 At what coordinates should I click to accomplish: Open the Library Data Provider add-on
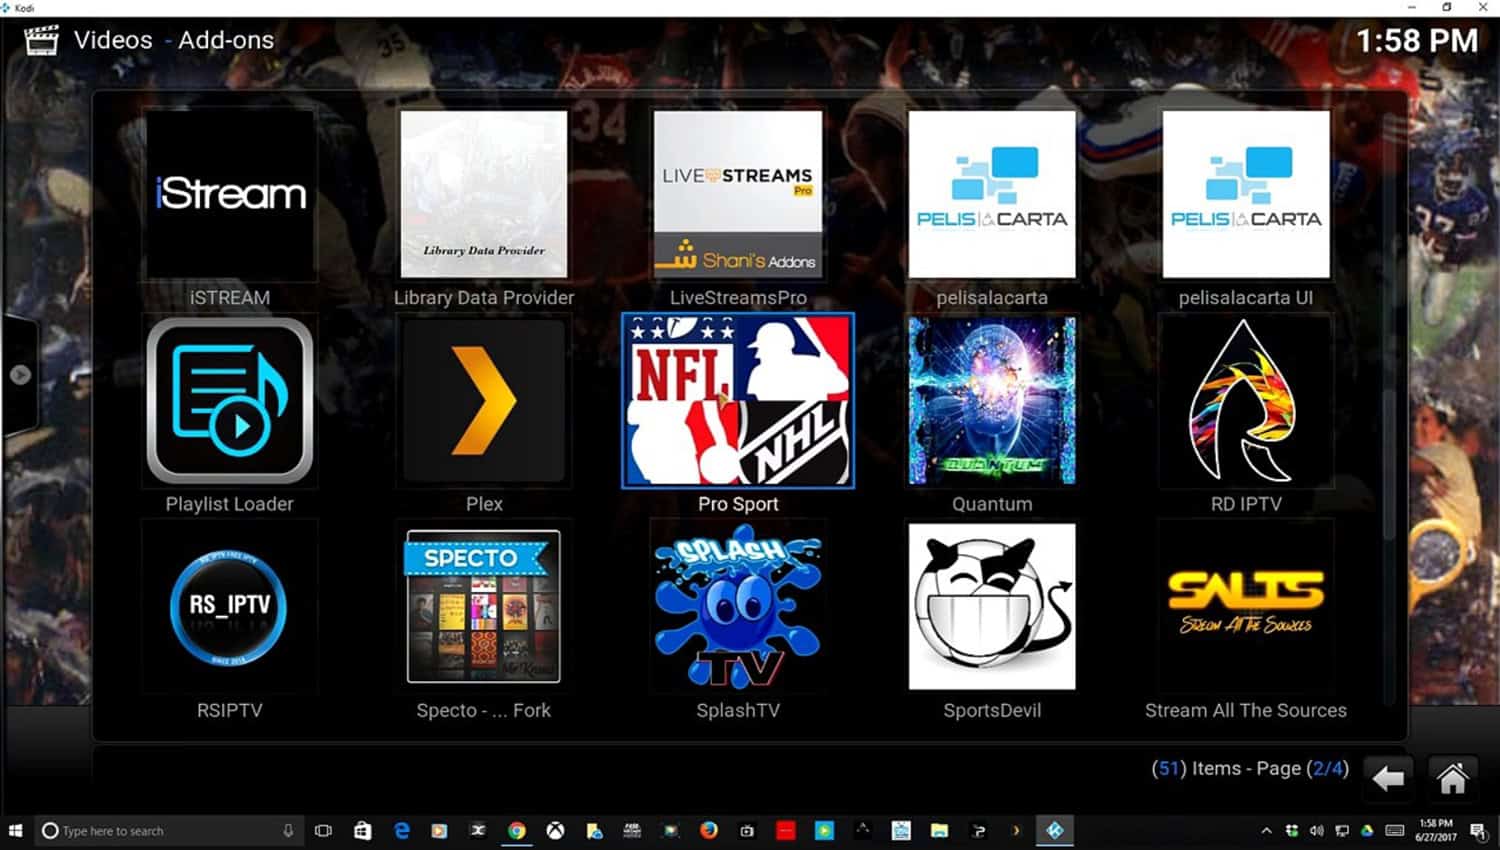(x=484, y=195)
